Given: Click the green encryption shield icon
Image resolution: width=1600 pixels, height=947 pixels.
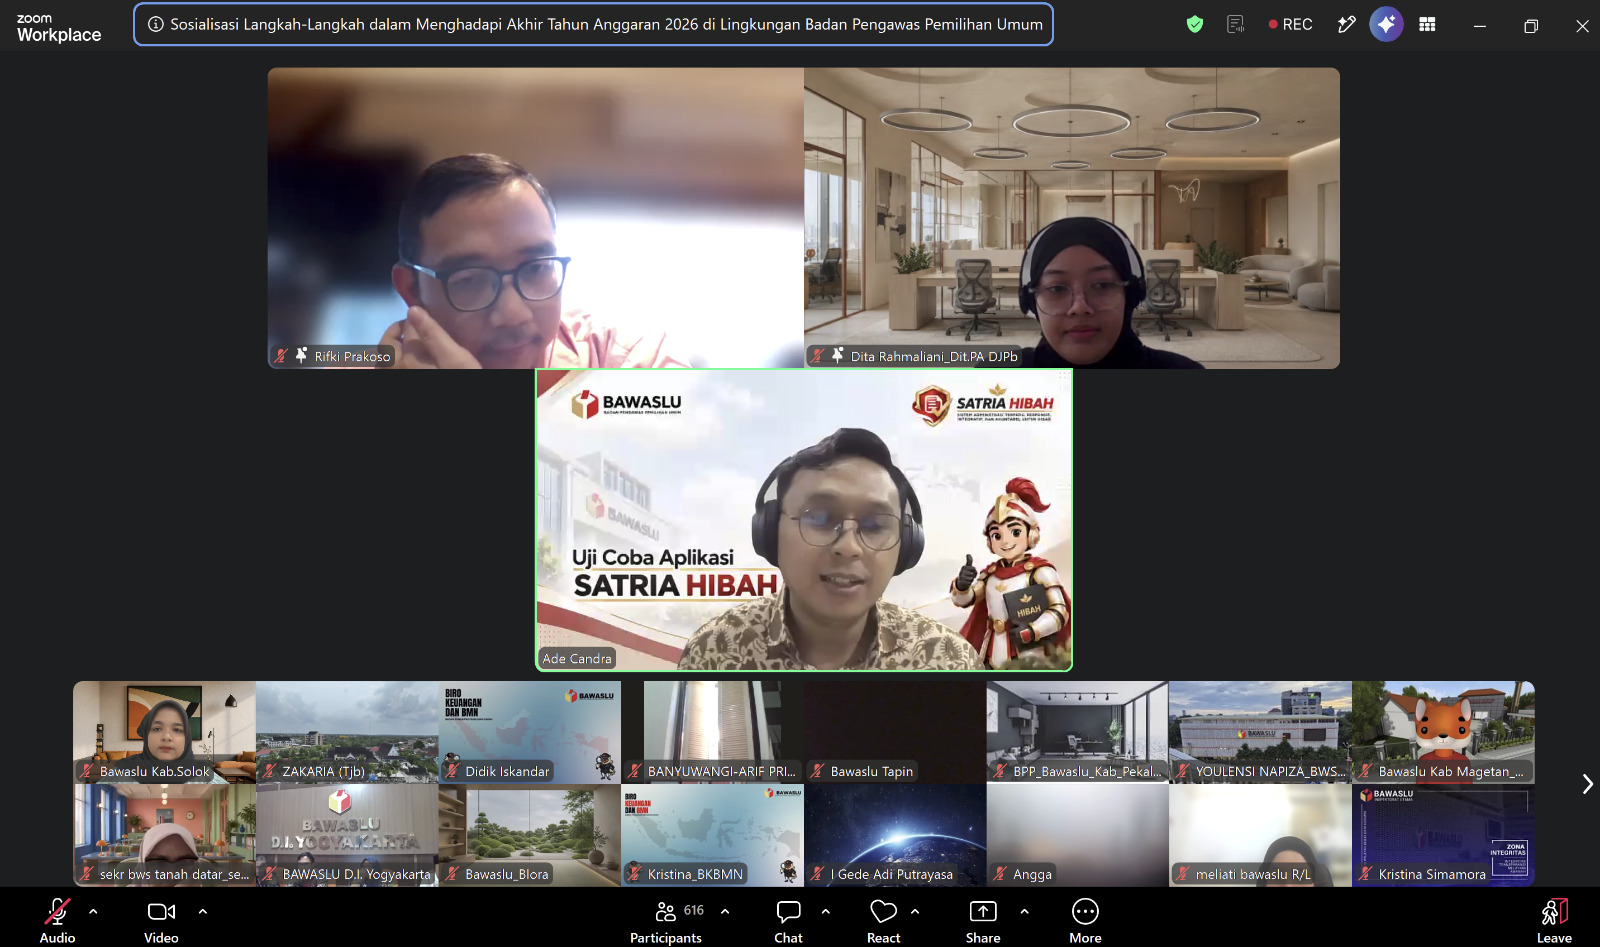Looking at the screenshot, I should coord(1195,24).
